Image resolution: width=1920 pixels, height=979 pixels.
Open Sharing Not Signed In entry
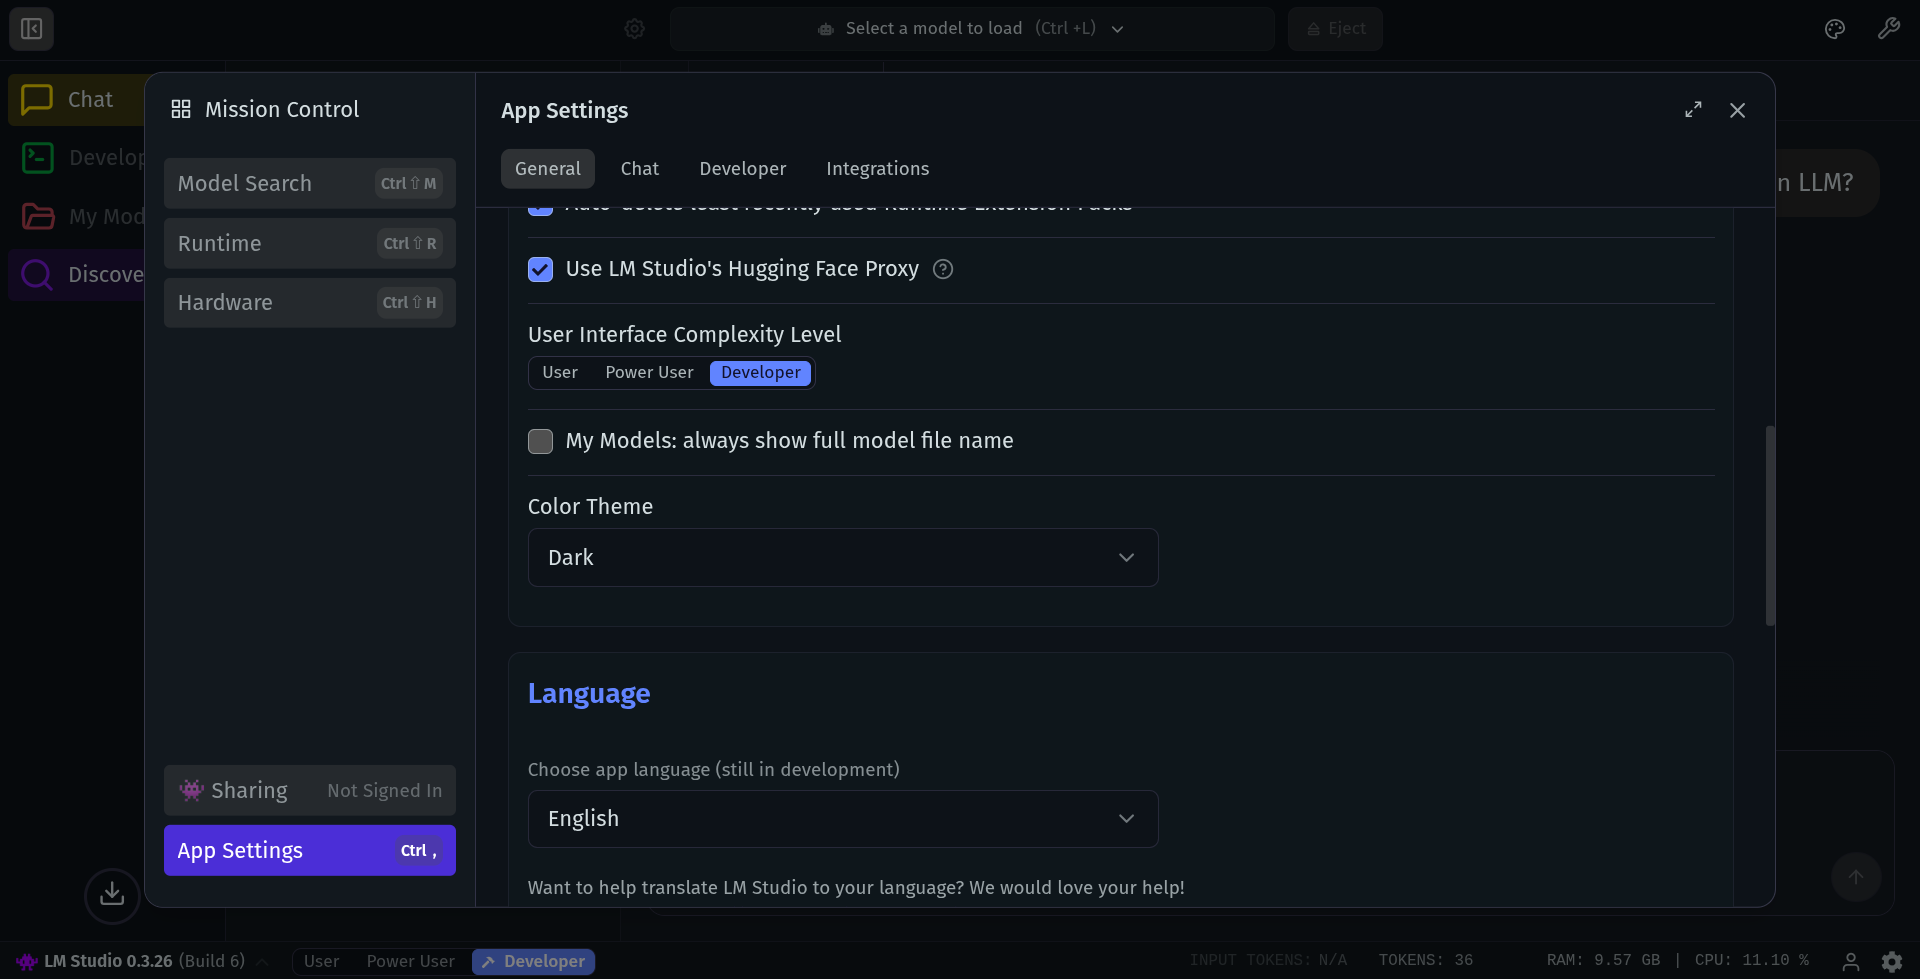coord(310,790)
